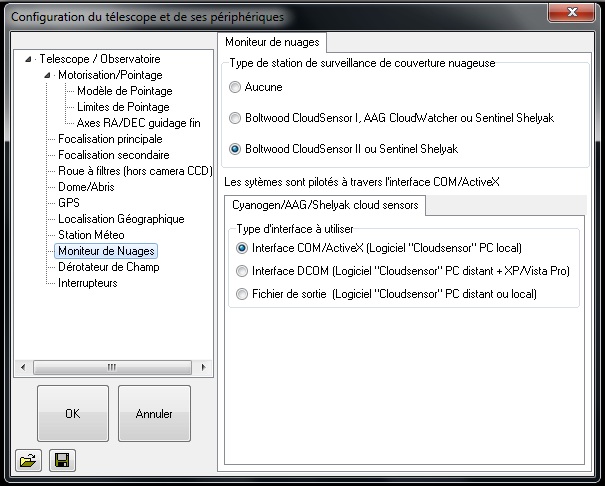Choose Interface DCOM radio option

241,271
